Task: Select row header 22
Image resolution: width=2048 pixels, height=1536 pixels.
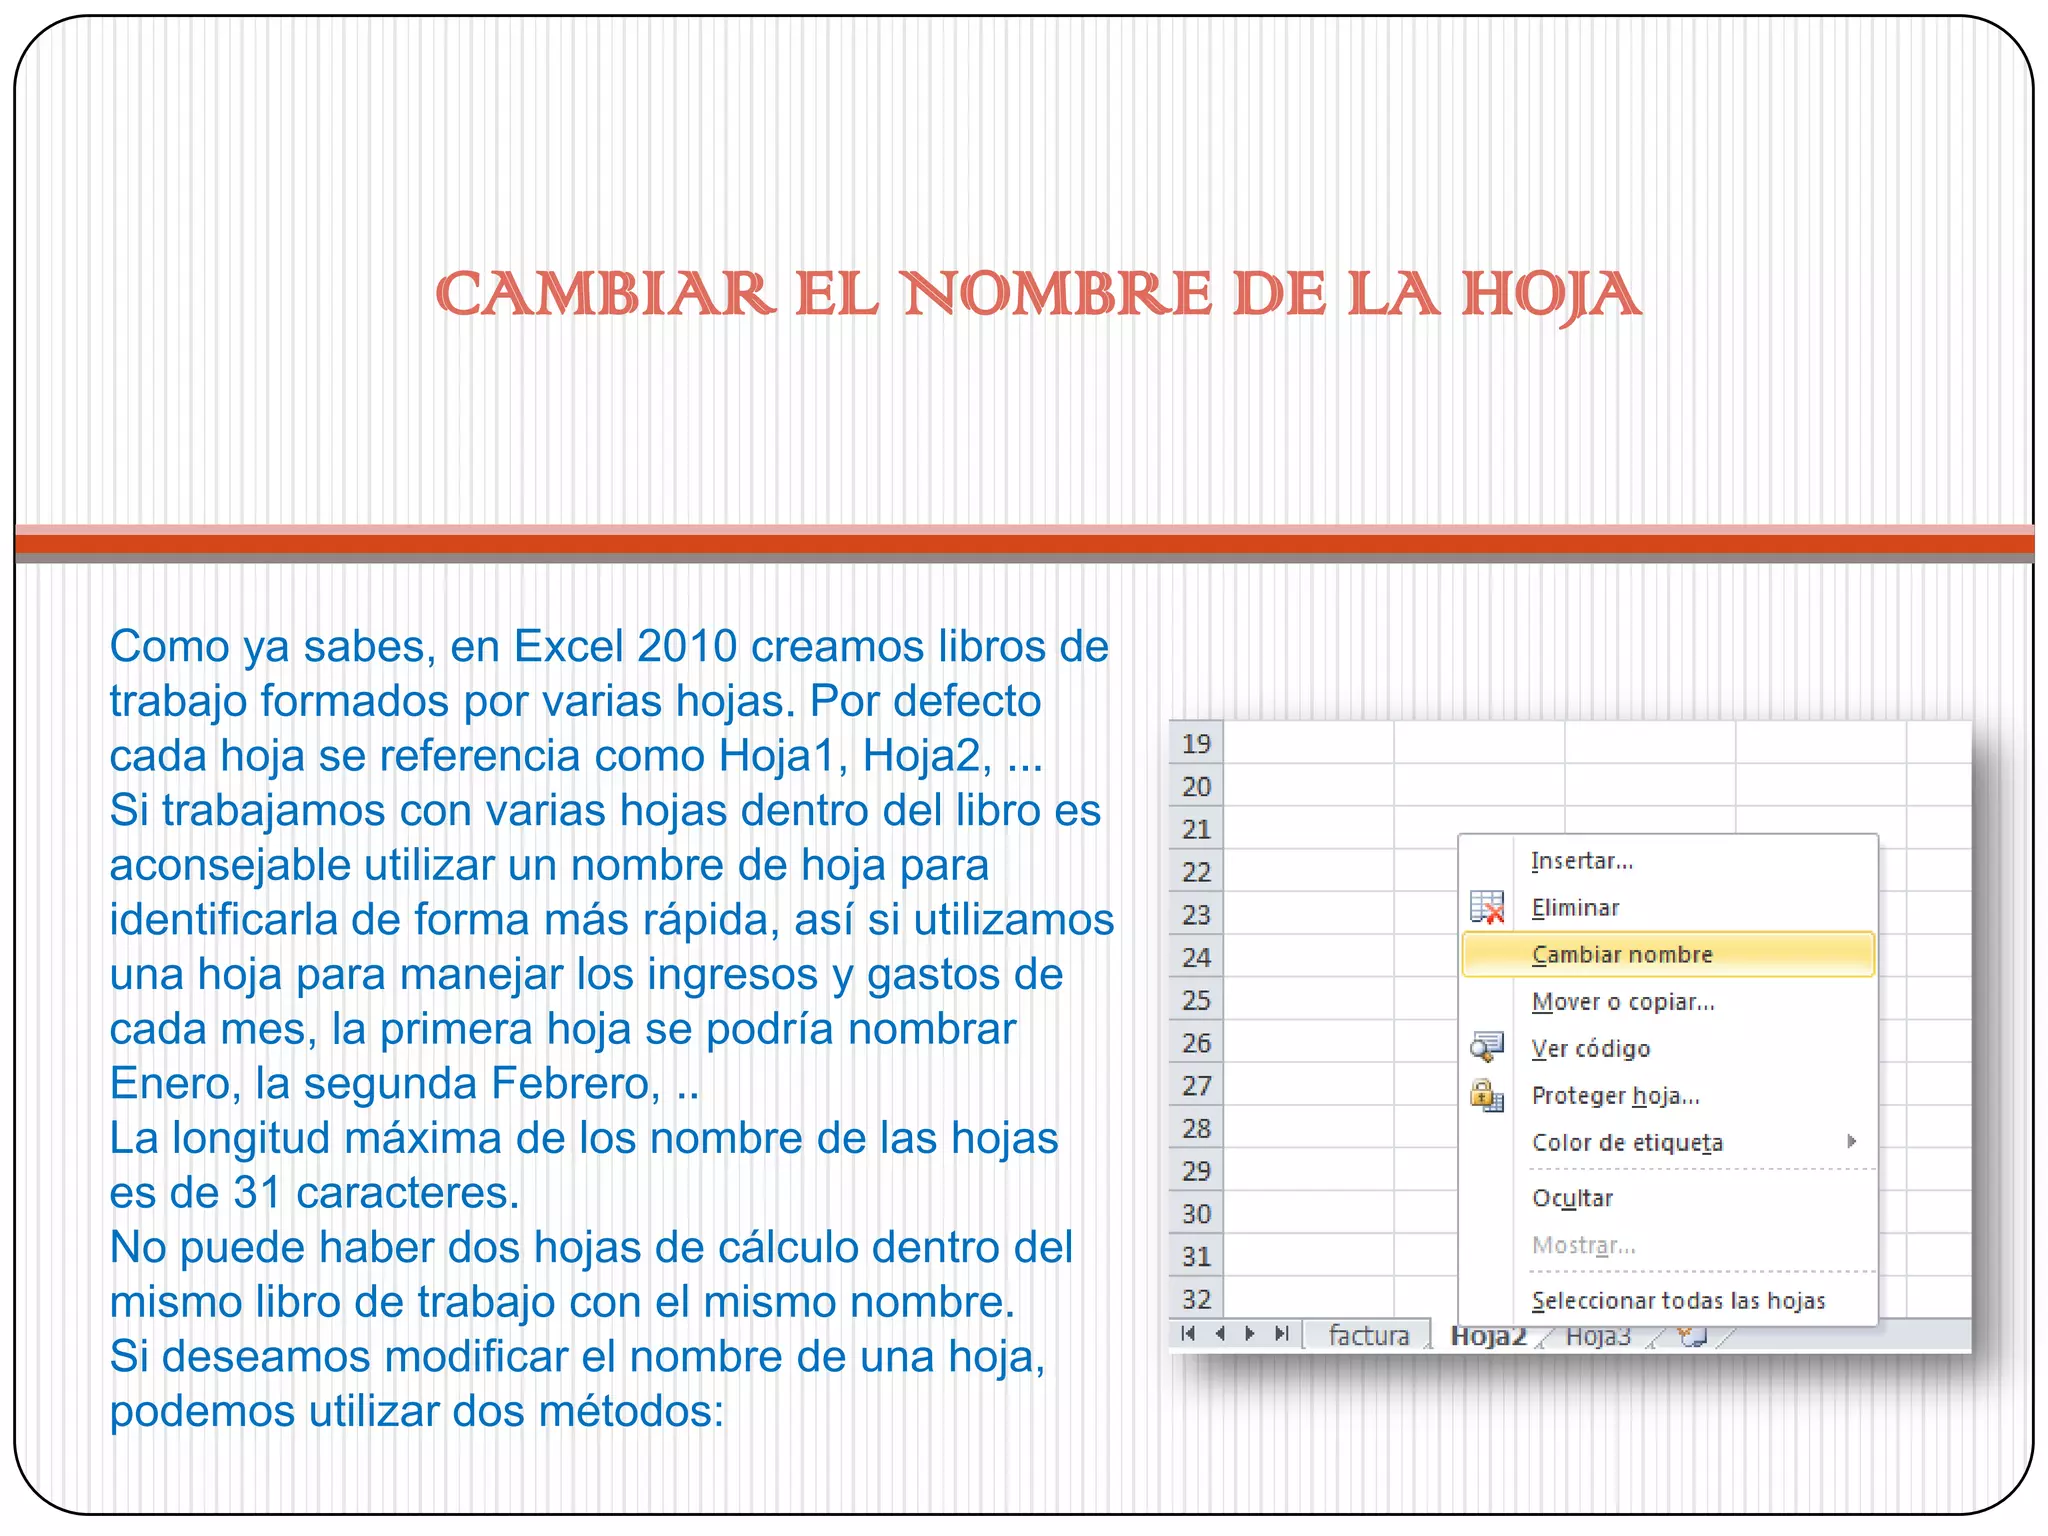Action: (x=1196, y=872)
